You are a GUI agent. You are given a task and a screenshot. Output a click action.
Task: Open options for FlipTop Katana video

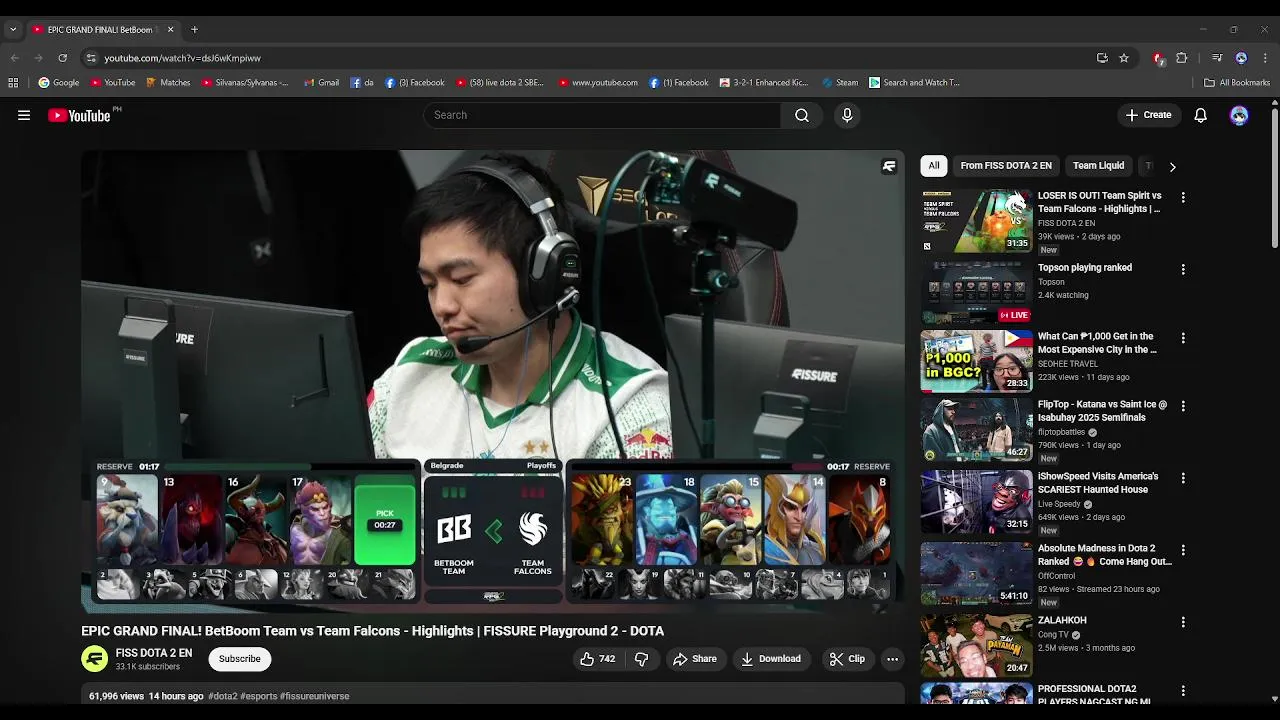[1183, 406]
